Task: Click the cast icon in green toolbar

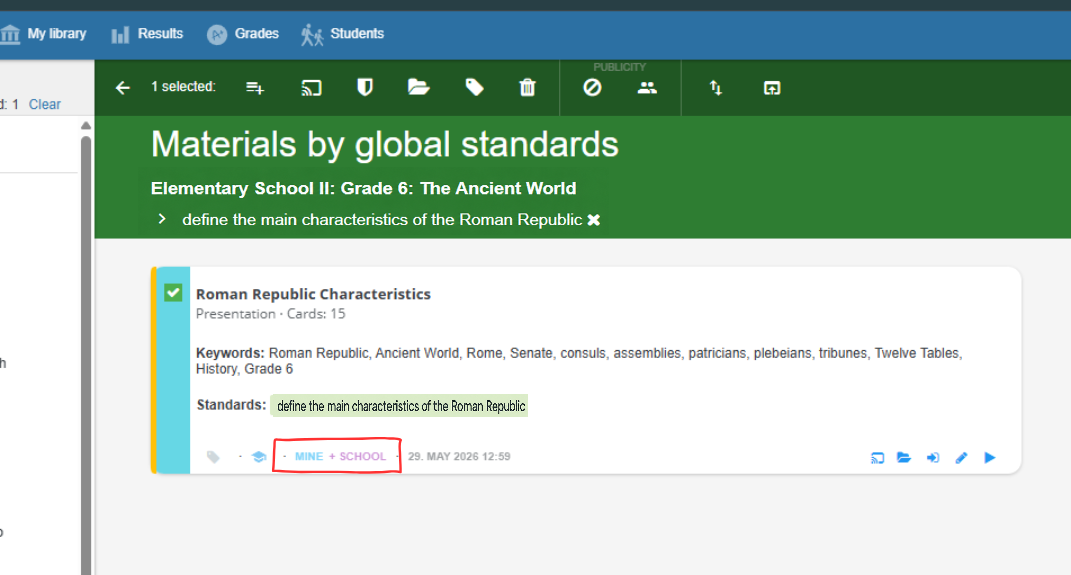Action: coord(311,87)
